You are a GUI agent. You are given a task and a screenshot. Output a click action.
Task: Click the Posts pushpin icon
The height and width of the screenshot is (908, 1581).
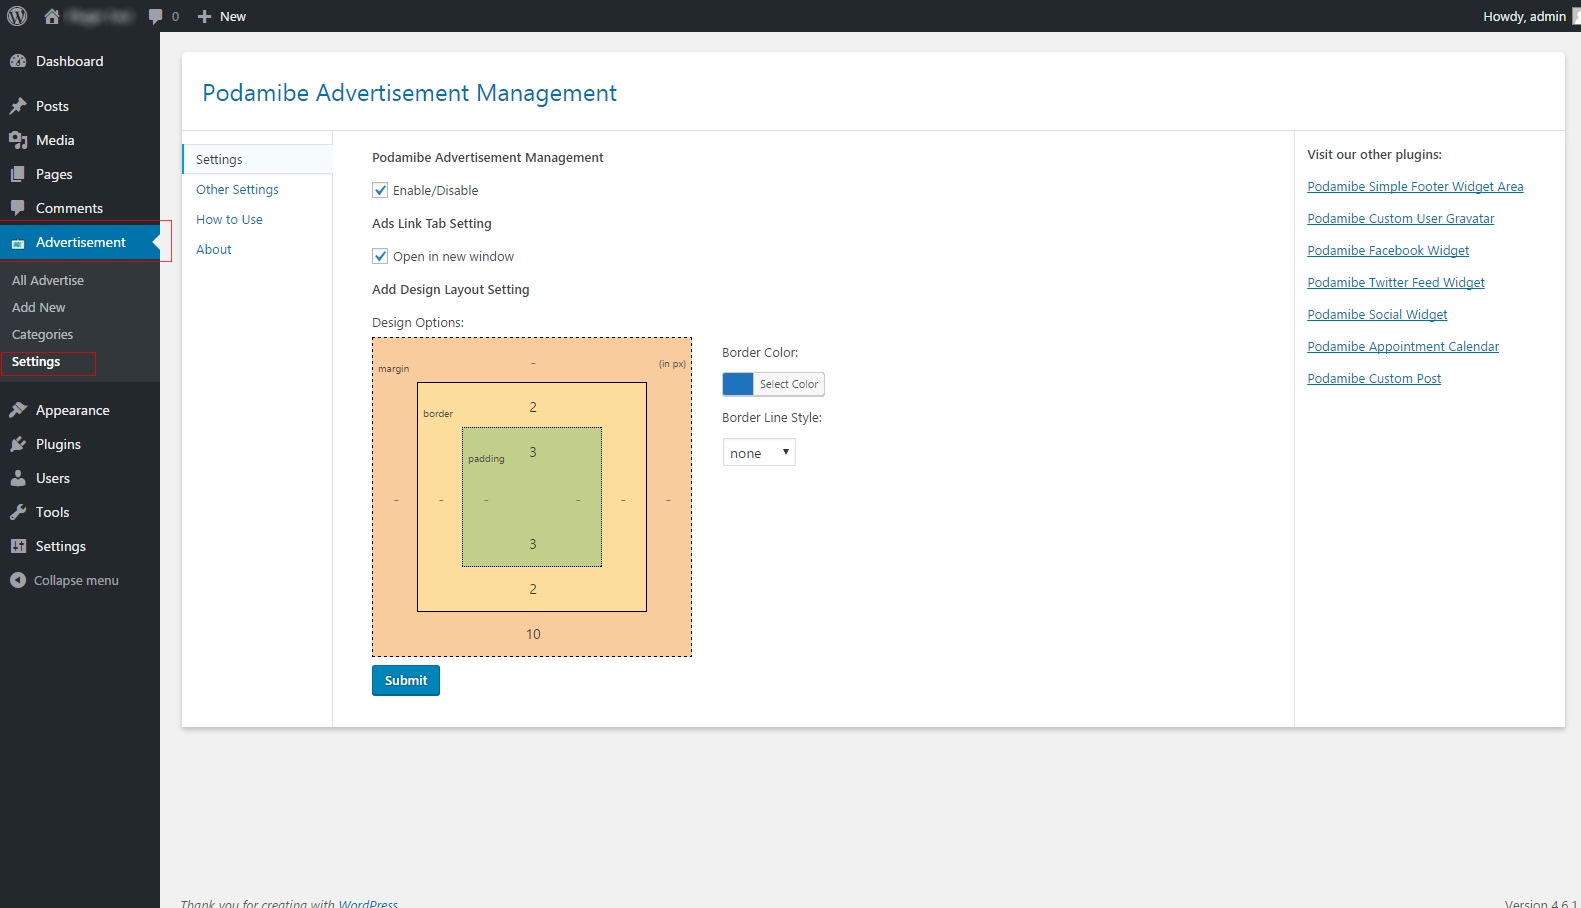[18, 106]
